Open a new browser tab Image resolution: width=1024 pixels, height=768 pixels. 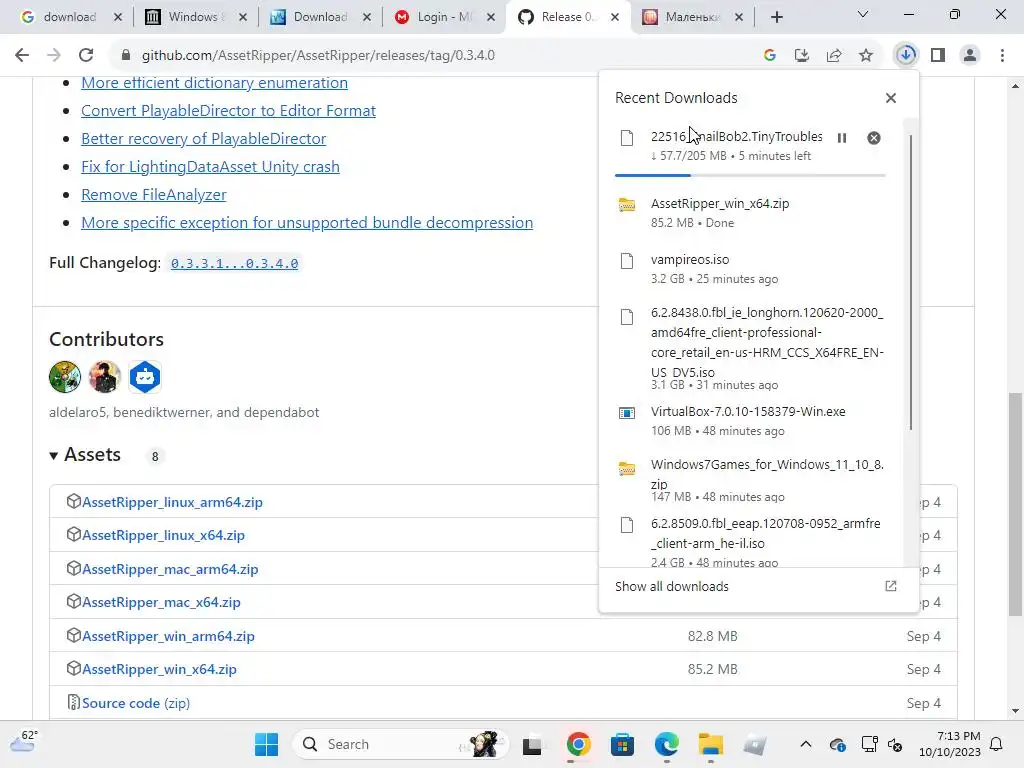[x=776, y=17]
